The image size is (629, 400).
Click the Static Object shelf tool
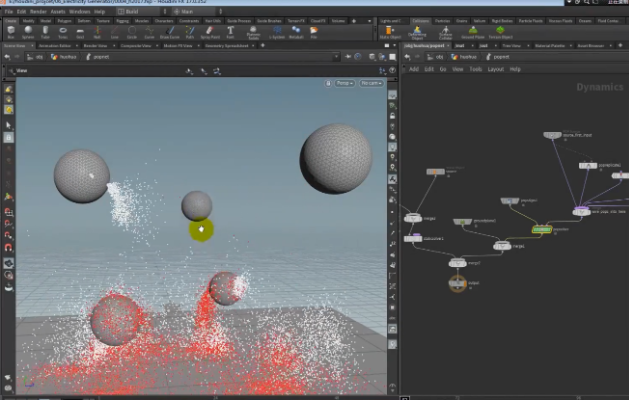click(x=390, y=33)
